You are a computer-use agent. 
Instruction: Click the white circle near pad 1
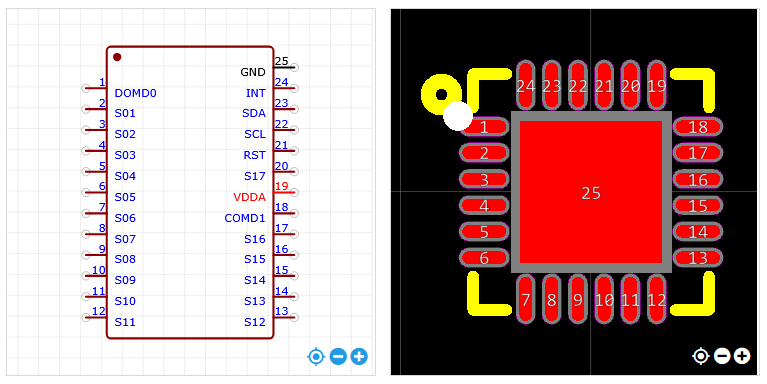tap(458, 116)
